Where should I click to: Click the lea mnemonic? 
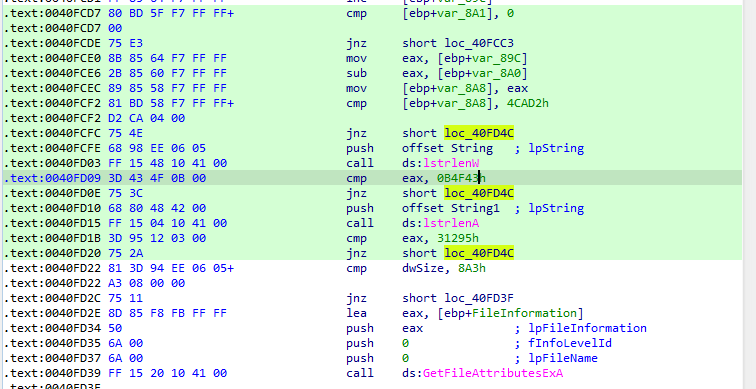[x=356, y=313]
